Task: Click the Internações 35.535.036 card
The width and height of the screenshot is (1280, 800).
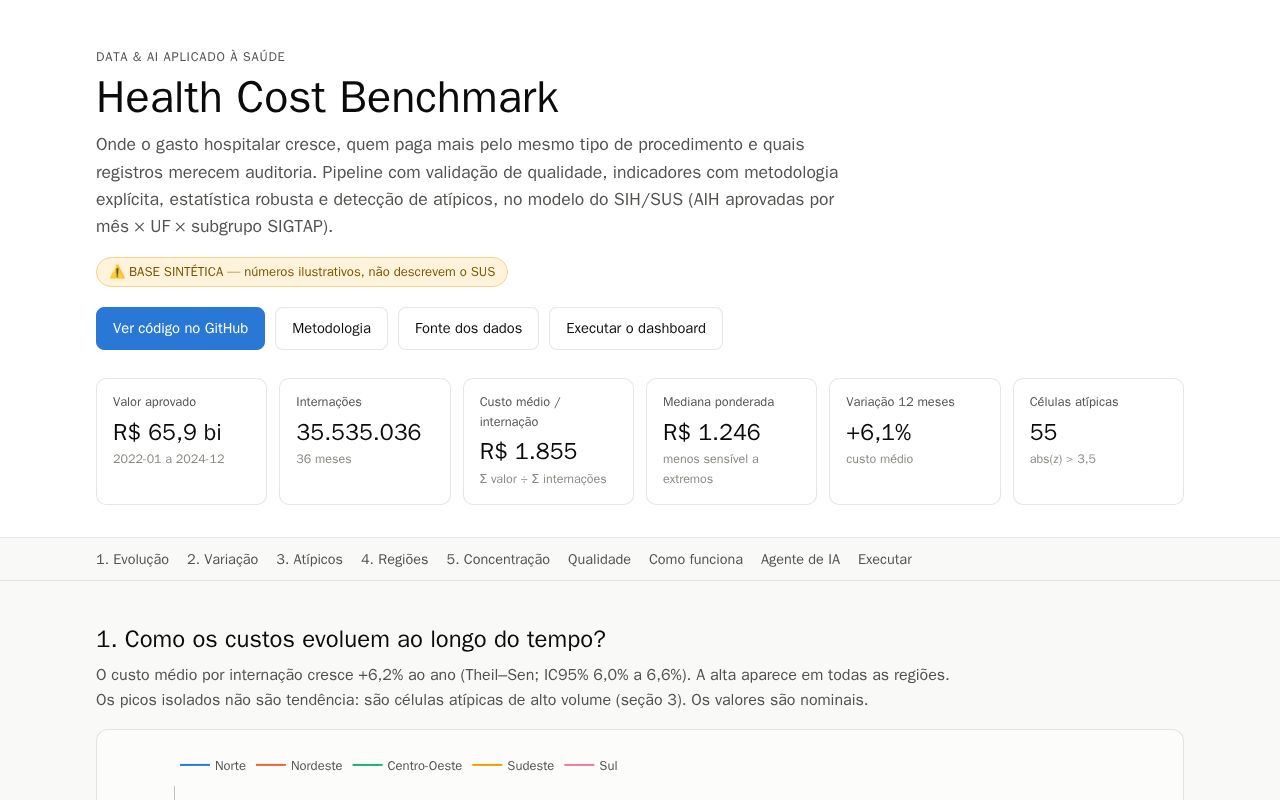Action: (x=365, y=441)
